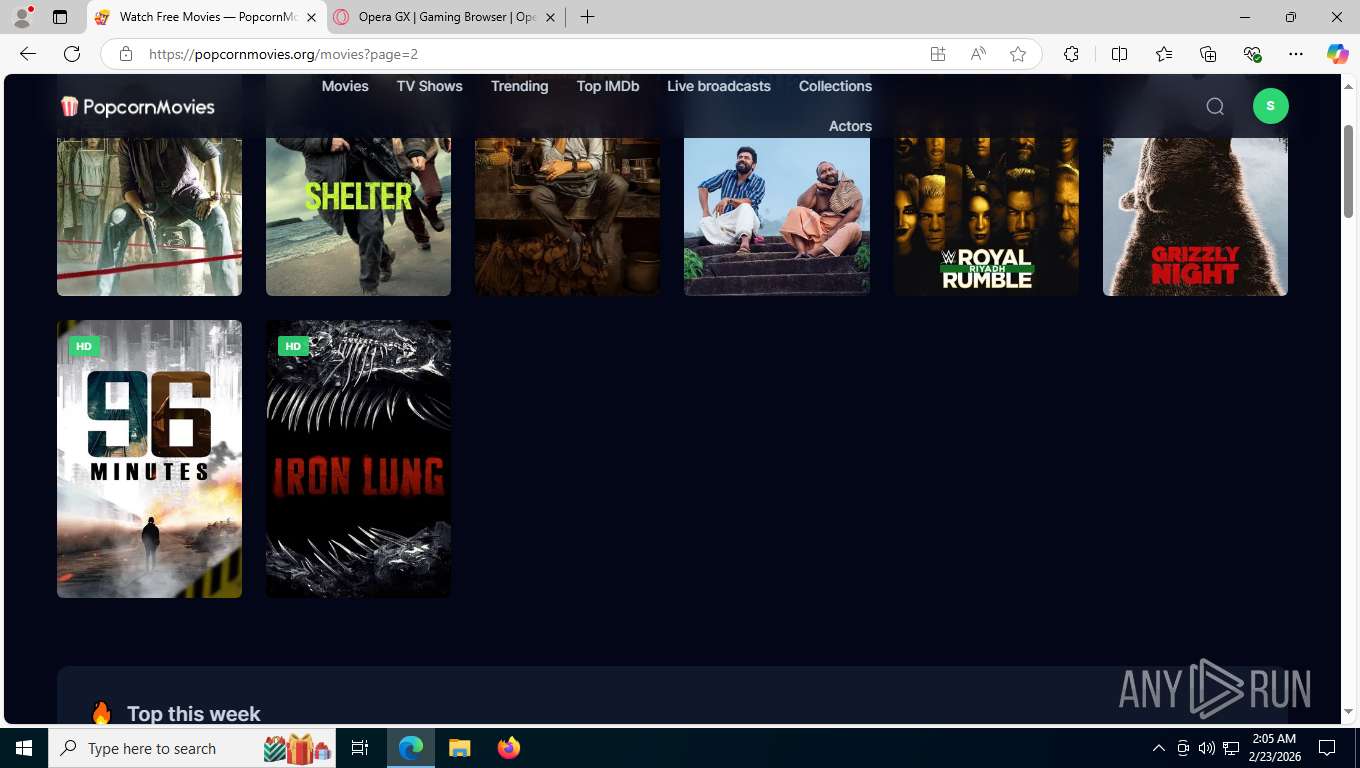This screenshot has height=768, width=1360.
Task: Click the scrollbar down arrow
Action: click(1347, 712)
